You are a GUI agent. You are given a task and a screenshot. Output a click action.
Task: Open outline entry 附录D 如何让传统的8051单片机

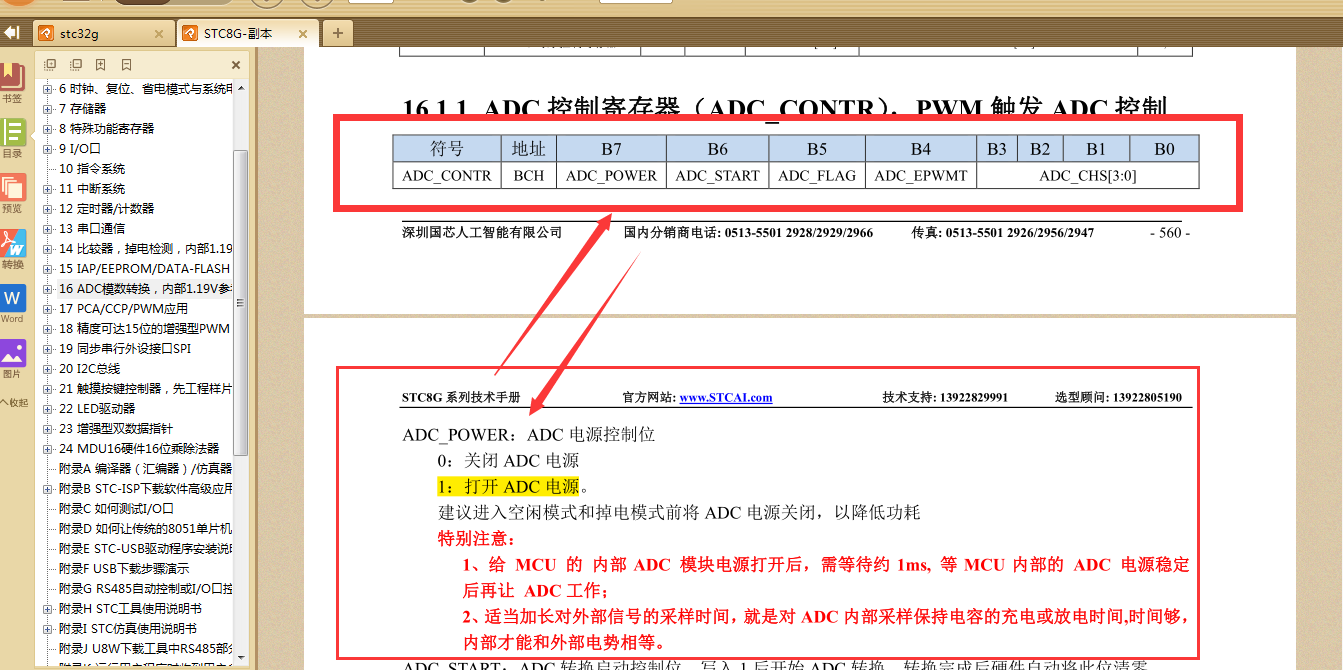[x=145, y=529]
